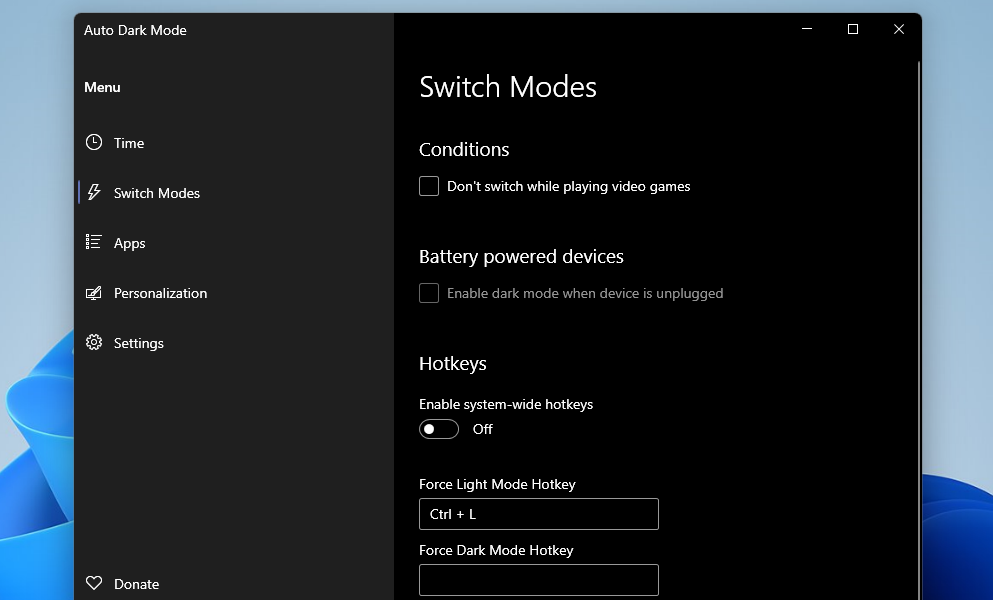Viewport: 993px width, 600px height.
Task: Enable don't switch while playing video games
Action: [428, 186]
